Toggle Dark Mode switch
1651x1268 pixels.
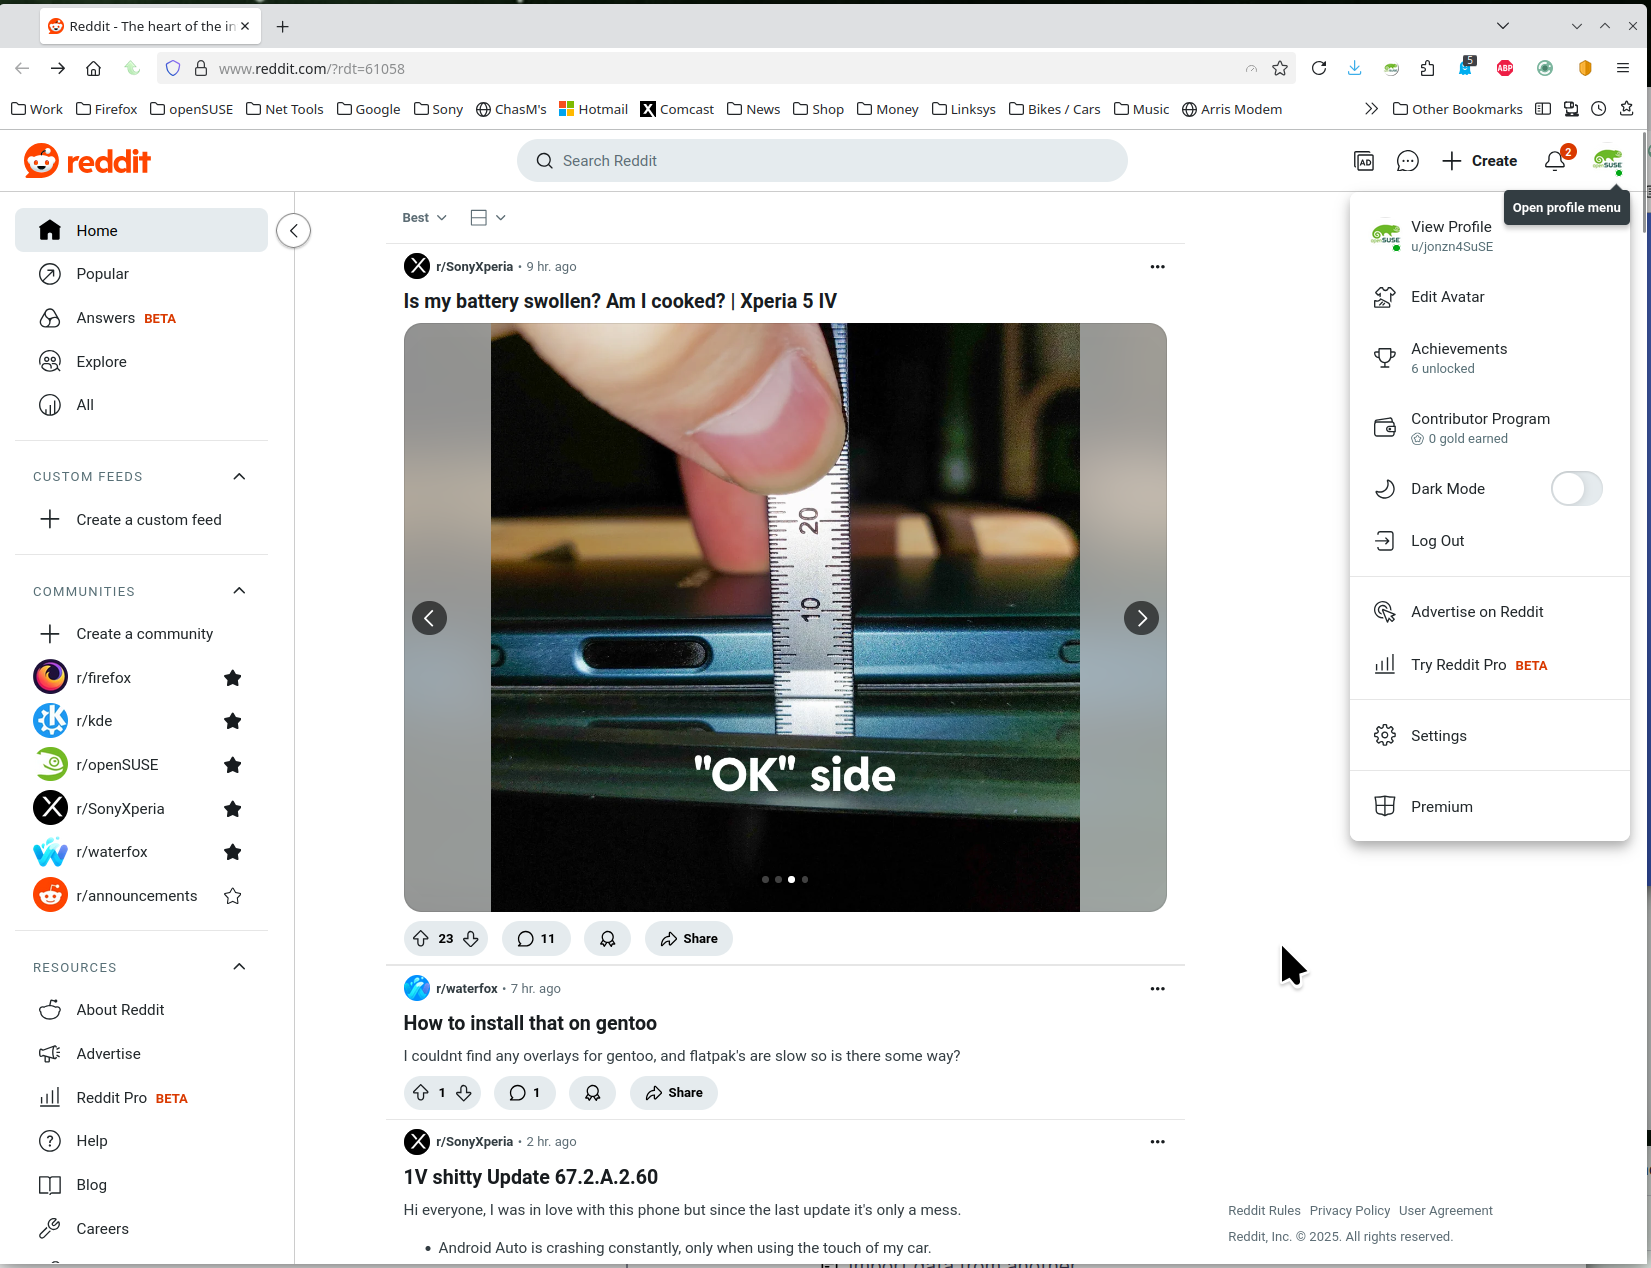[x=1576, y=489]
